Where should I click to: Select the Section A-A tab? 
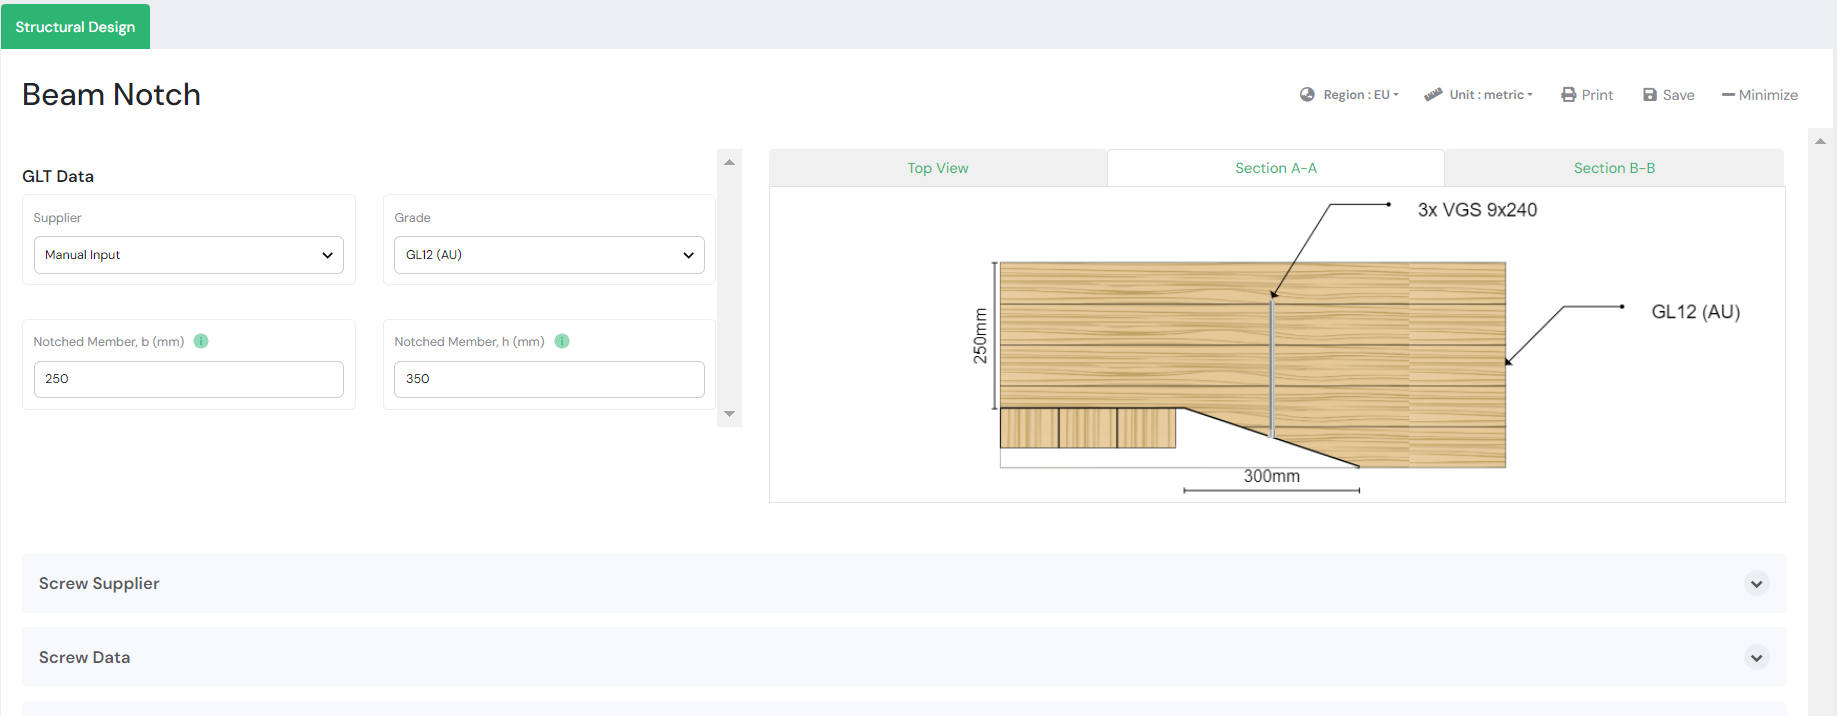[1275, 168]
